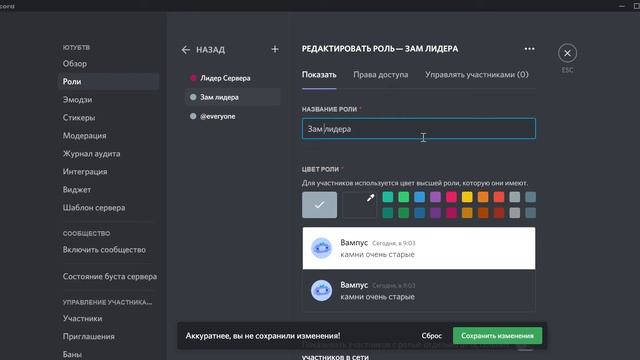This screenshot has width=640, height=360.
Task: Choose the dark red swatch in the bottom row
Action: point(499,213)
